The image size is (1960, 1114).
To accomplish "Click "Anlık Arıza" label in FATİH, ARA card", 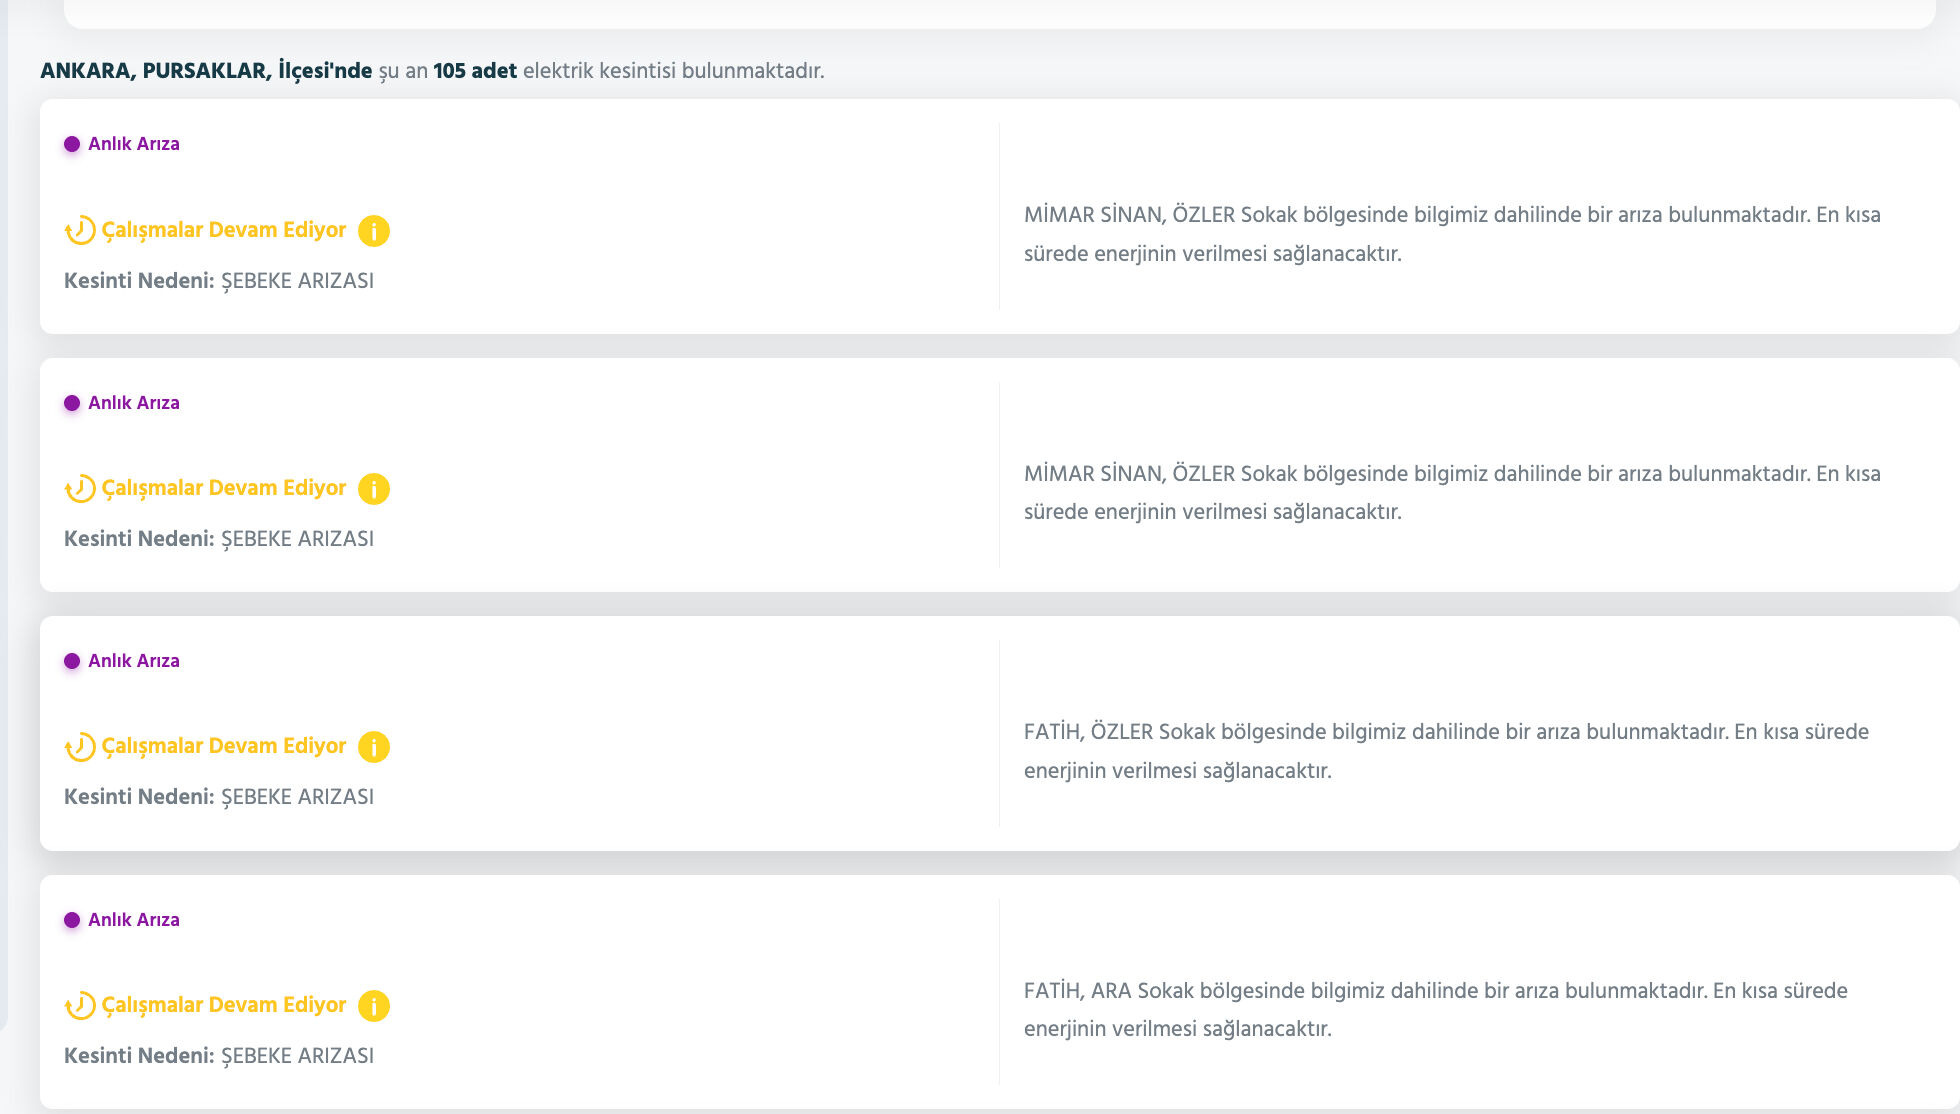I will (x=134, y=920).
